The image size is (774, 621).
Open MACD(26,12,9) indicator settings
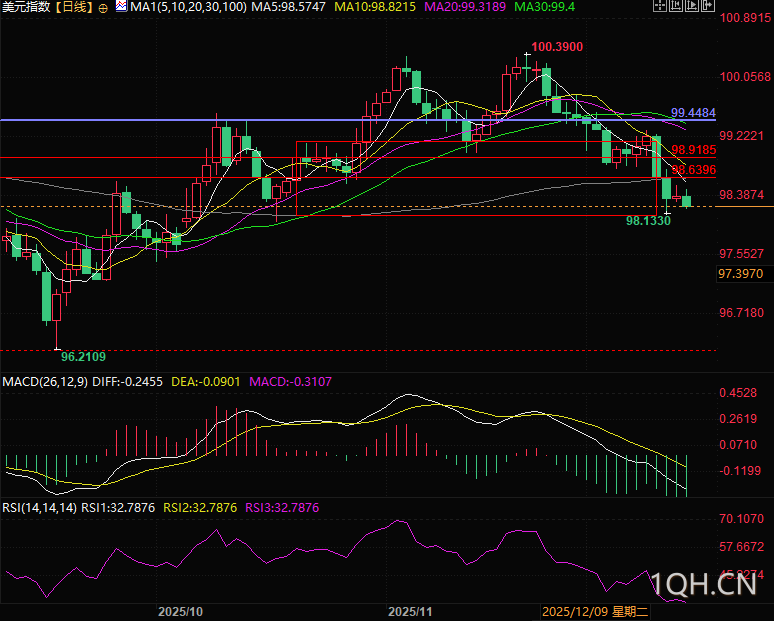[45, 382]
